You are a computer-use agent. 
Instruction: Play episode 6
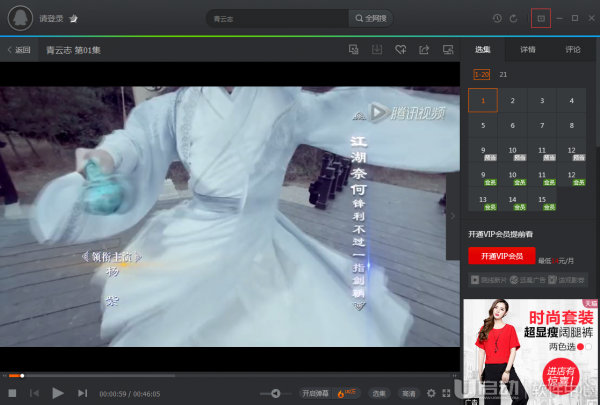512,125
